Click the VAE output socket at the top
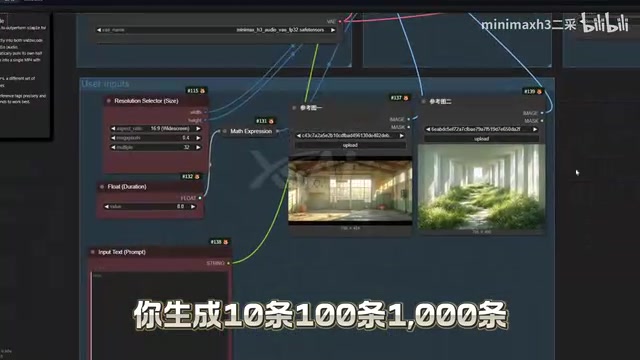This screenshot has height=360, width=640. point(340,21)
